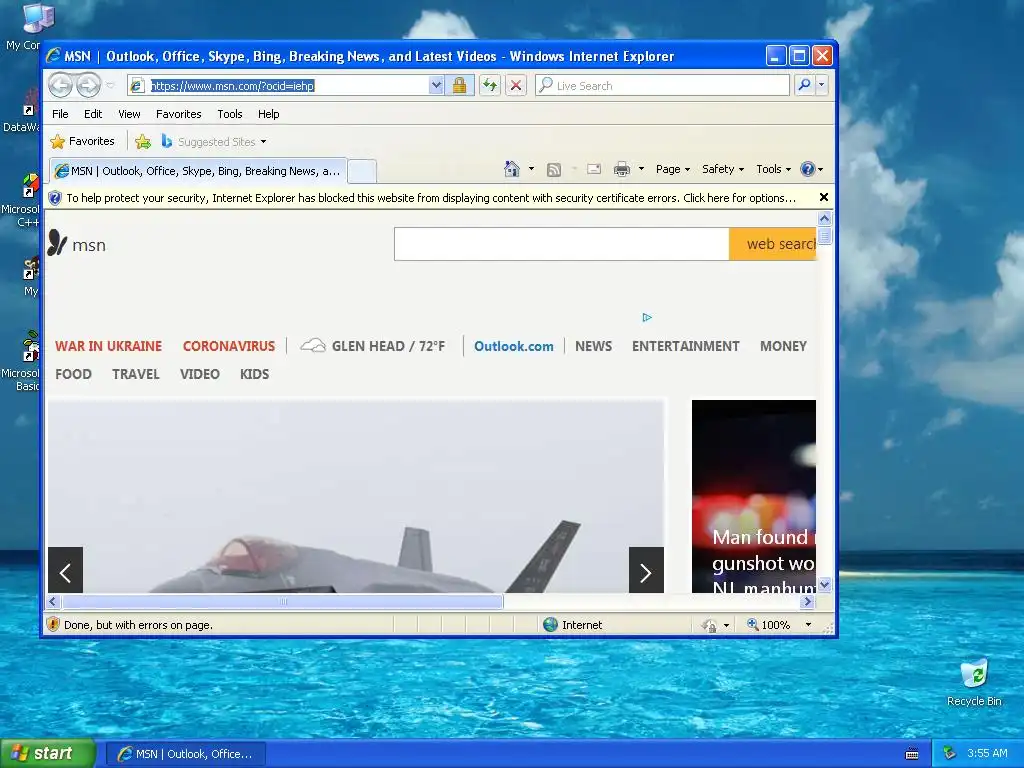
Task: Click the Back navigation arrow
Action: [x=60, y=85]
